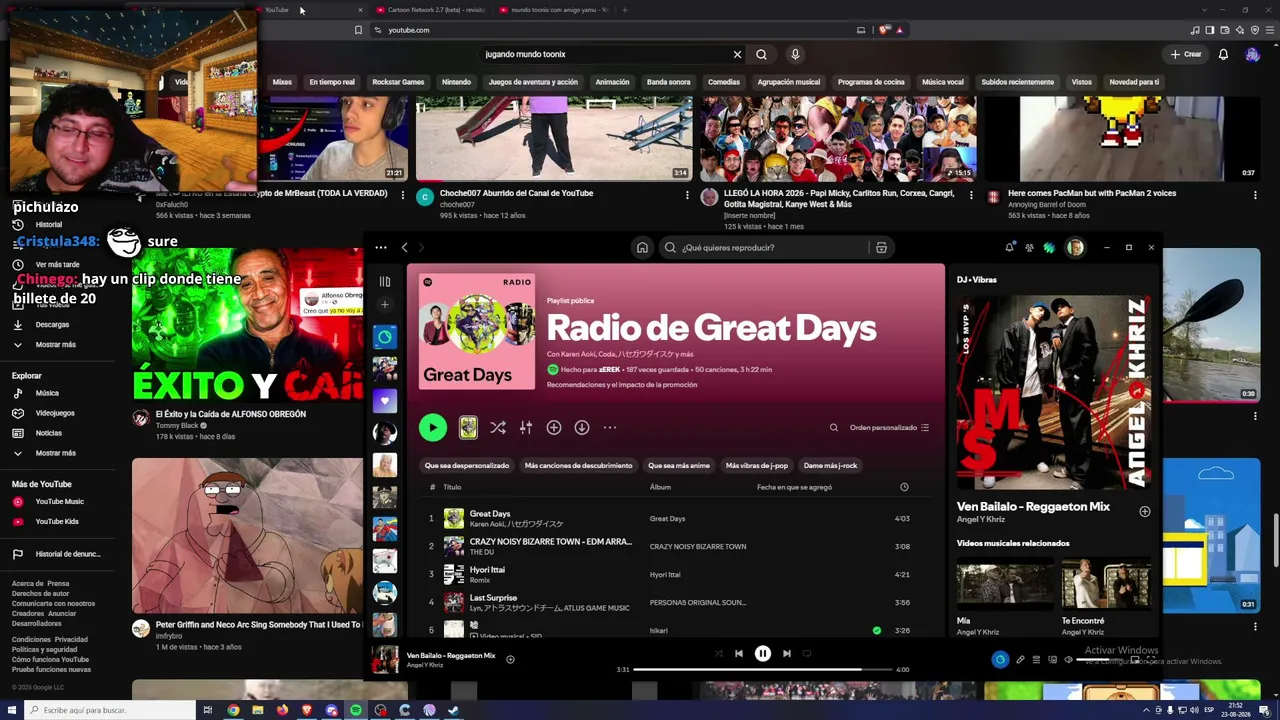This screenshot has width=1280, height=720.
Task: Open the Orden personalizado sort dropdown
Action: coord(889,428)
